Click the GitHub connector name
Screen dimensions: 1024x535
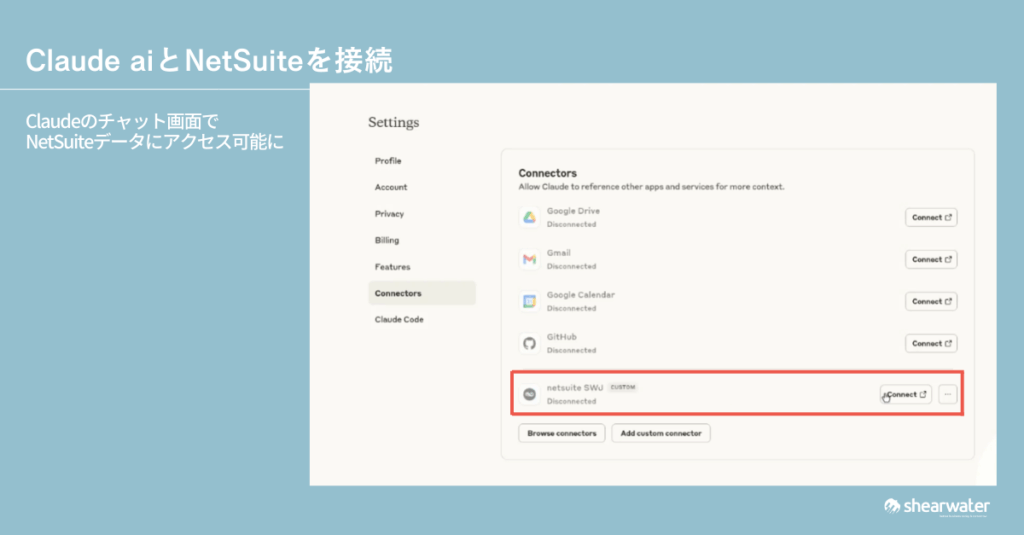tap(562, 337)
